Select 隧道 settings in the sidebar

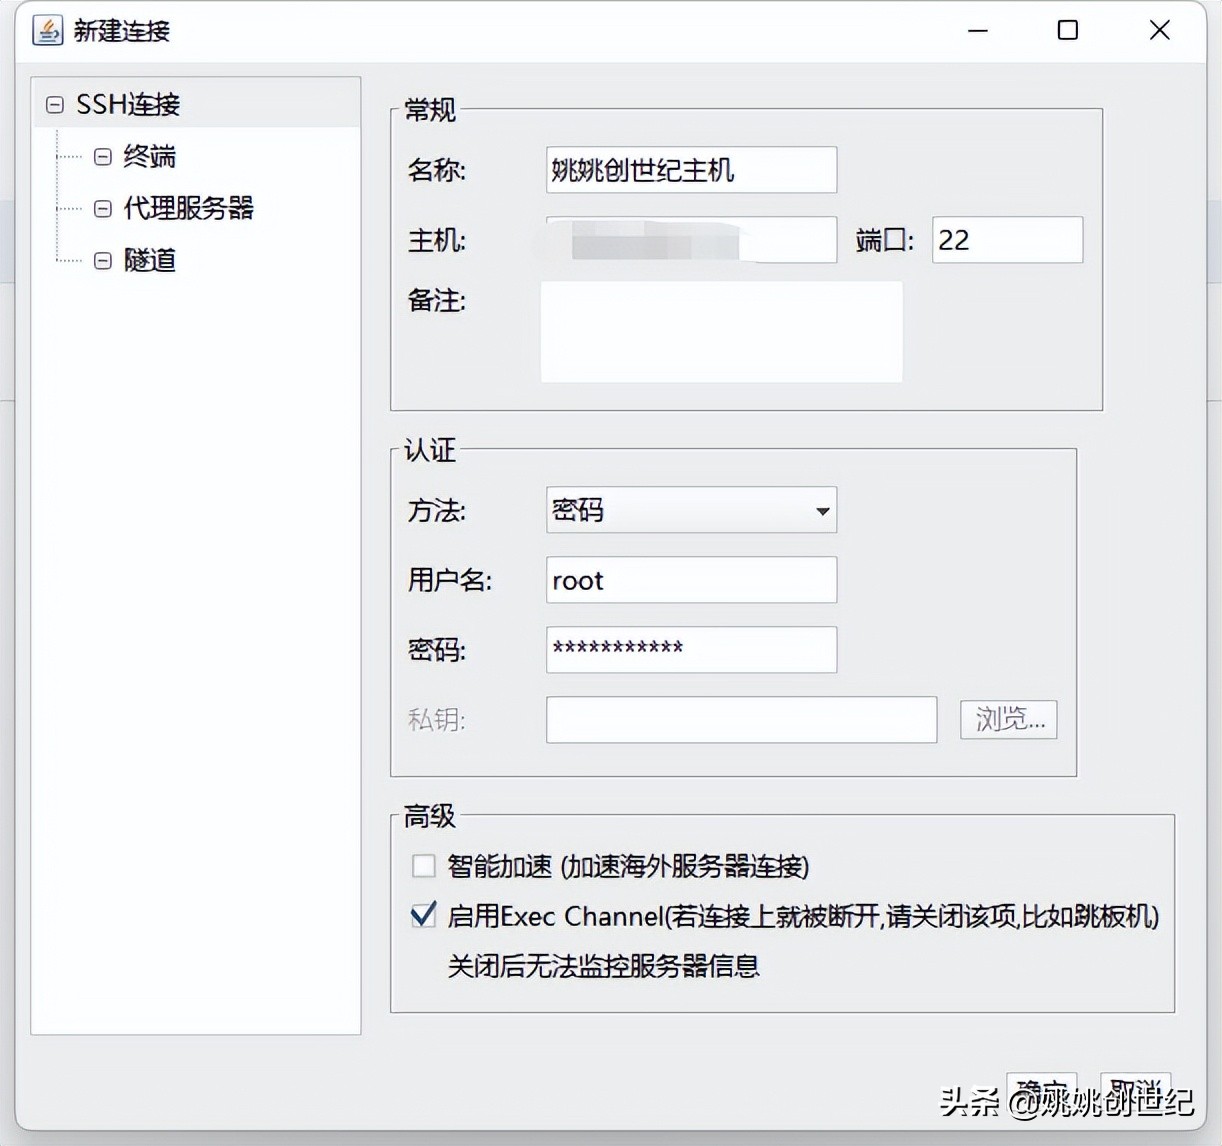point(149,260)
